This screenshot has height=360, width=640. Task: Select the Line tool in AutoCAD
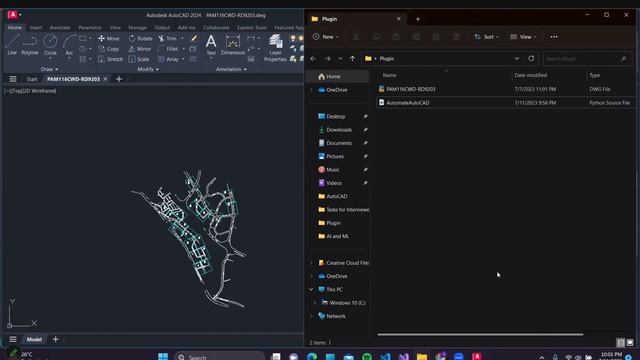coord(12,45)
